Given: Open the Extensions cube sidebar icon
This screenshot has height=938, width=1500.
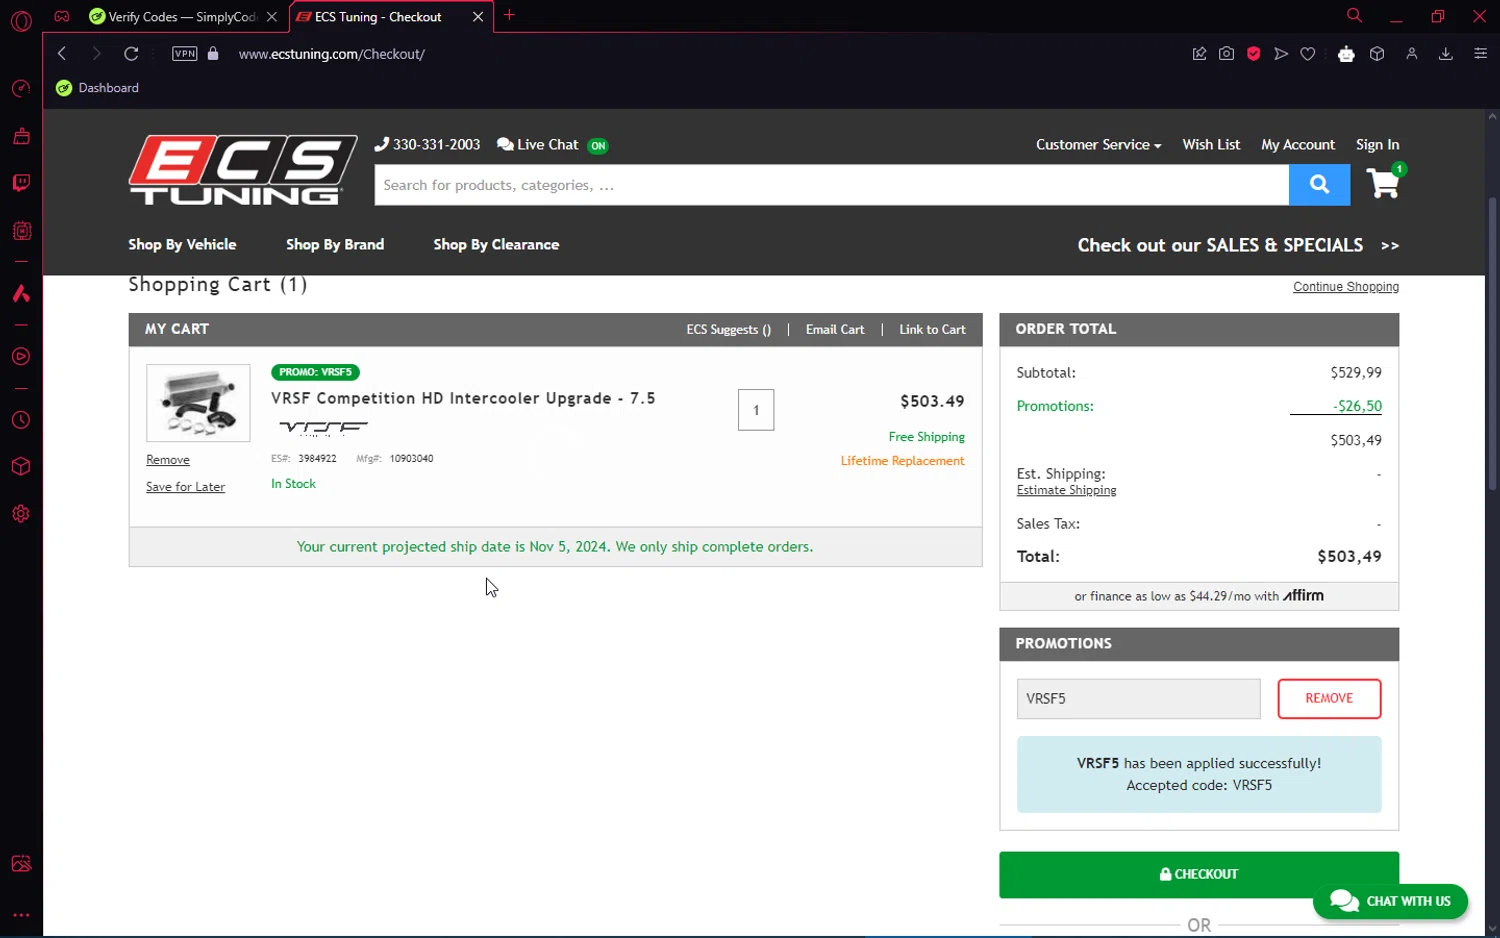Looking at the screenshot, I should click(21, 467).
